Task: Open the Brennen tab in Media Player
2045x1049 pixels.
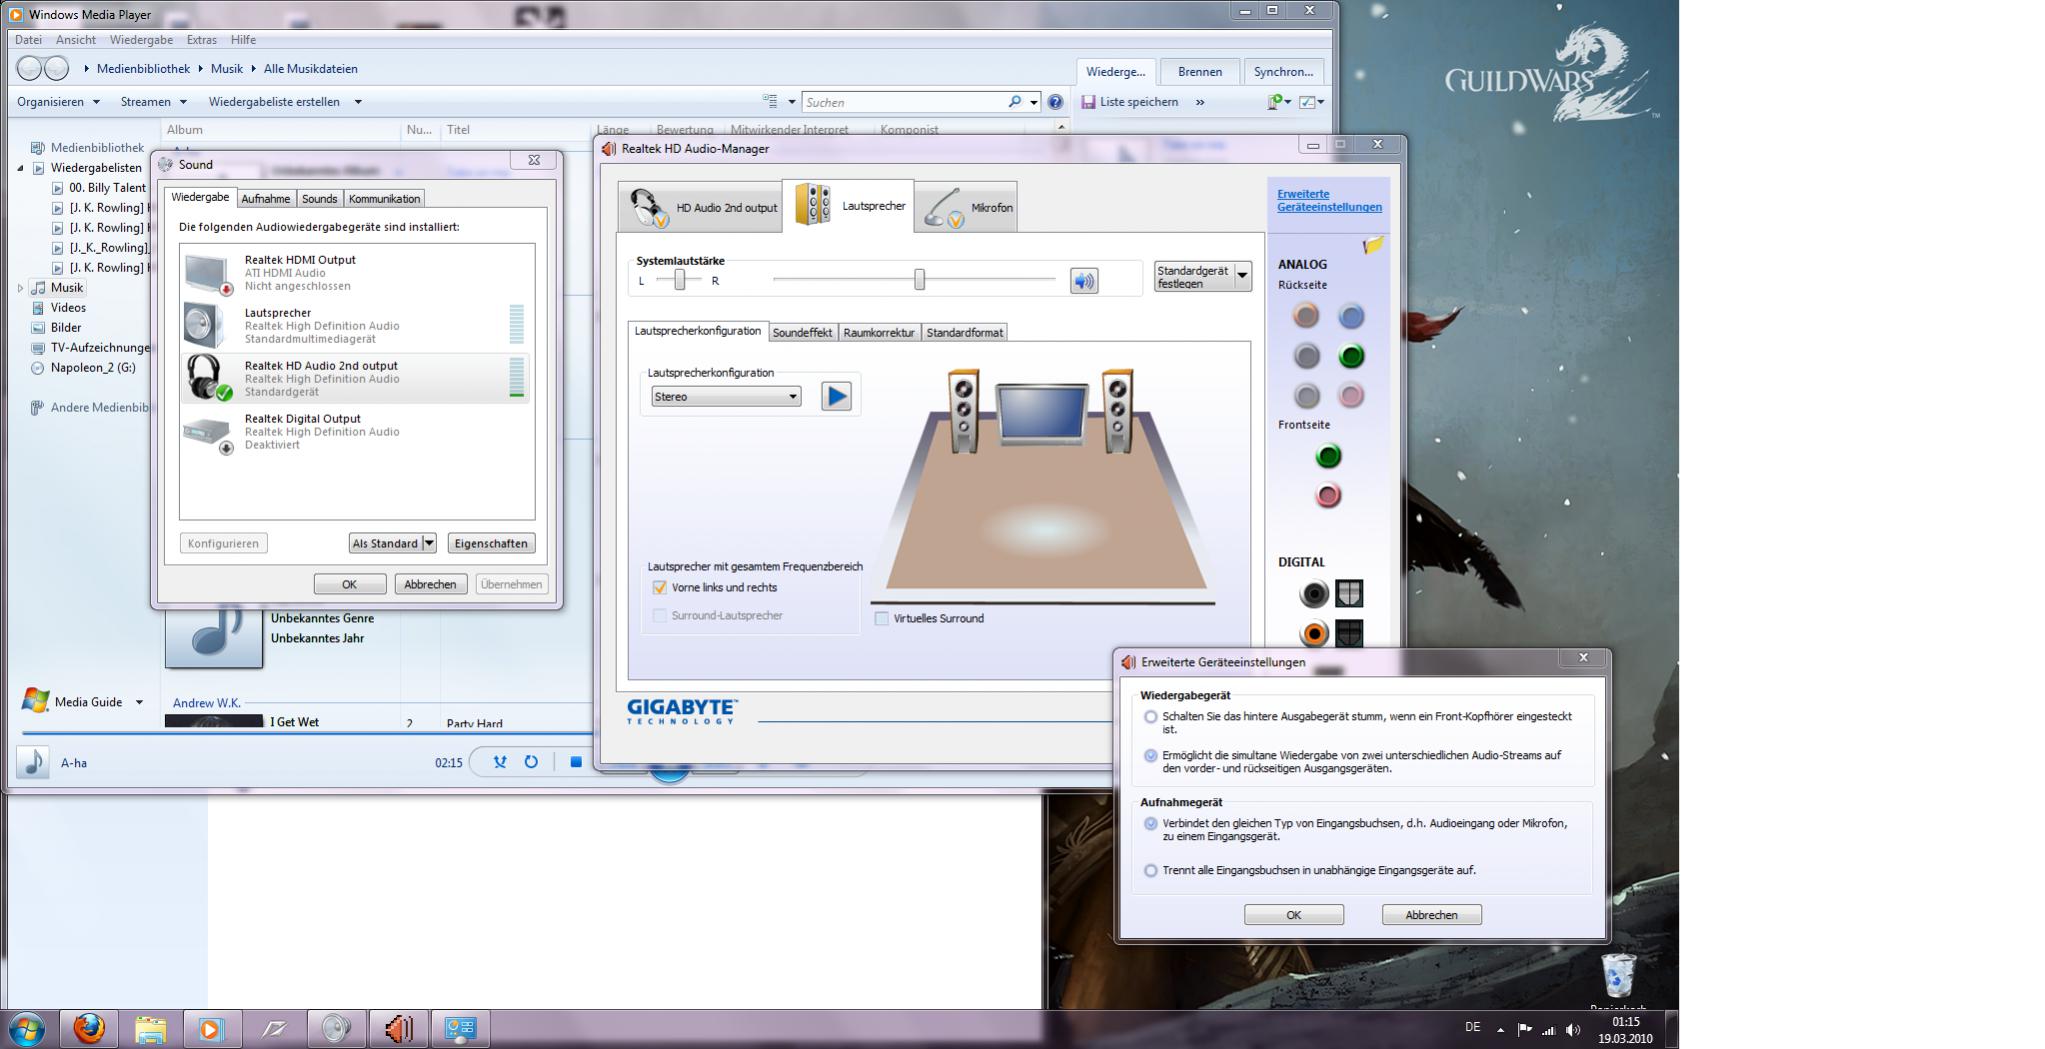Action: 1200,72
